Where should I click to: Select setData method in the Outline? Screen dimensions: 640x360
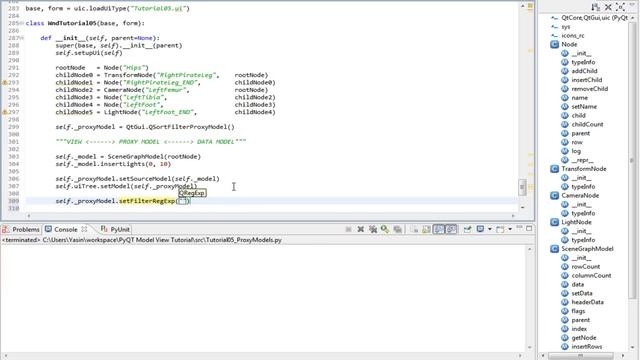pos(582,293)
